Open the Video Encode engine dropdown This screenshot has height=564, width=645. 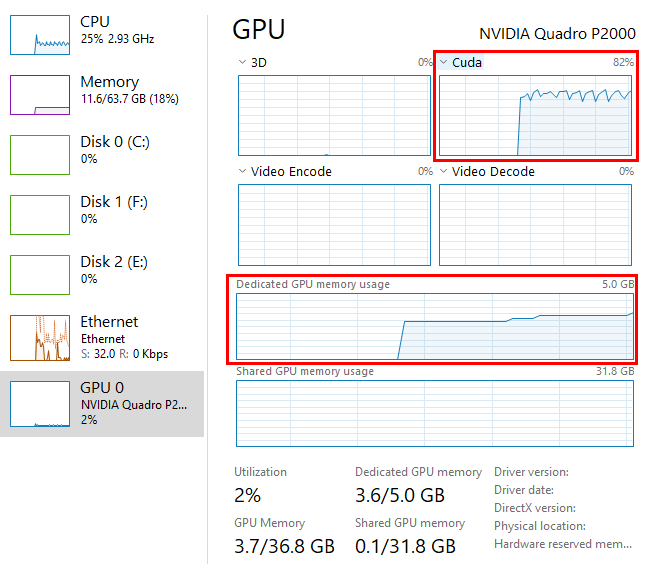(242, 172)
